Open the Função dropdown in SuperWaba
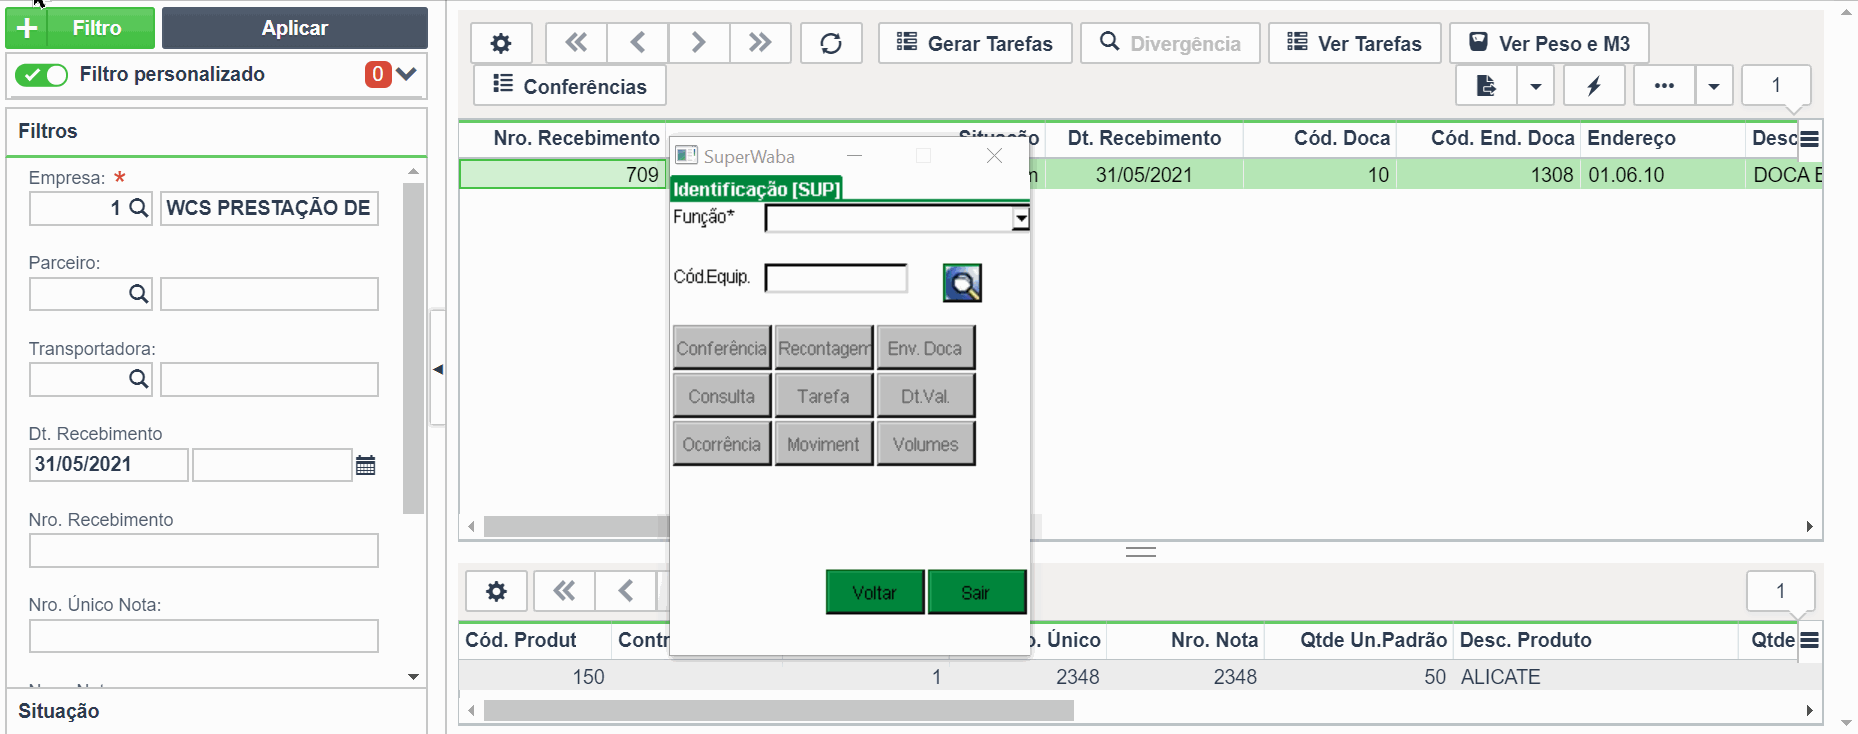 [x=1020, y=218]
